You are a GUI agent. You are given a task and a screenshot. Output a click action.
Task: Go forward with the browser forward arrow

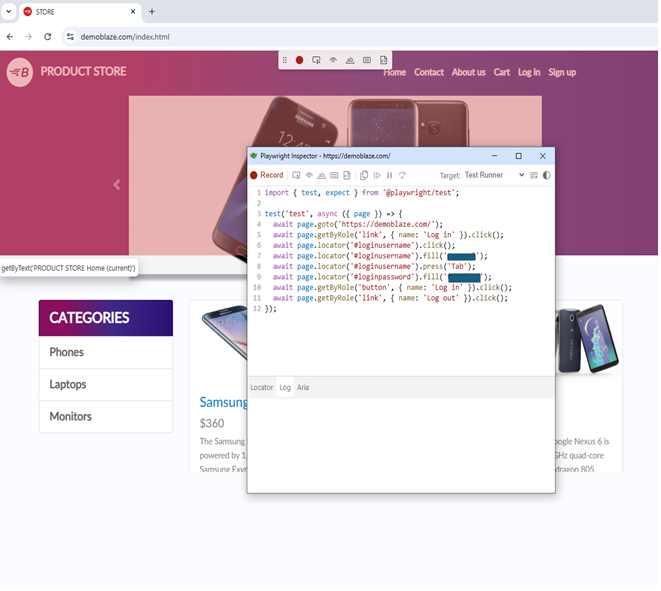coord(29,37)
